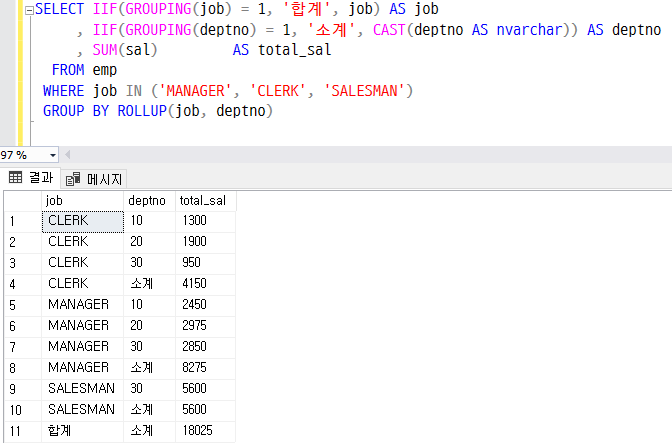Screen dimensions: 672x447
Task: Select row header number 1
Action: tap(23, 221)
